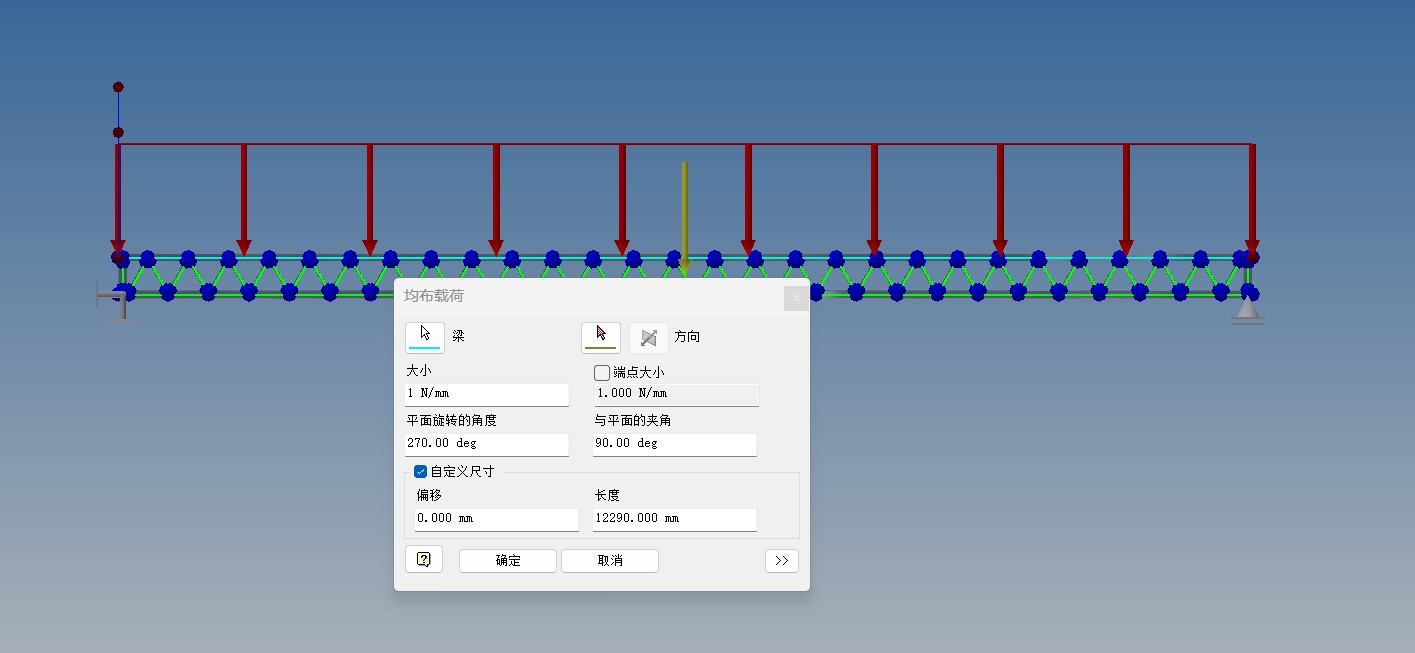Activate the 梁 (beam) selection picker

tap(424, 337)
